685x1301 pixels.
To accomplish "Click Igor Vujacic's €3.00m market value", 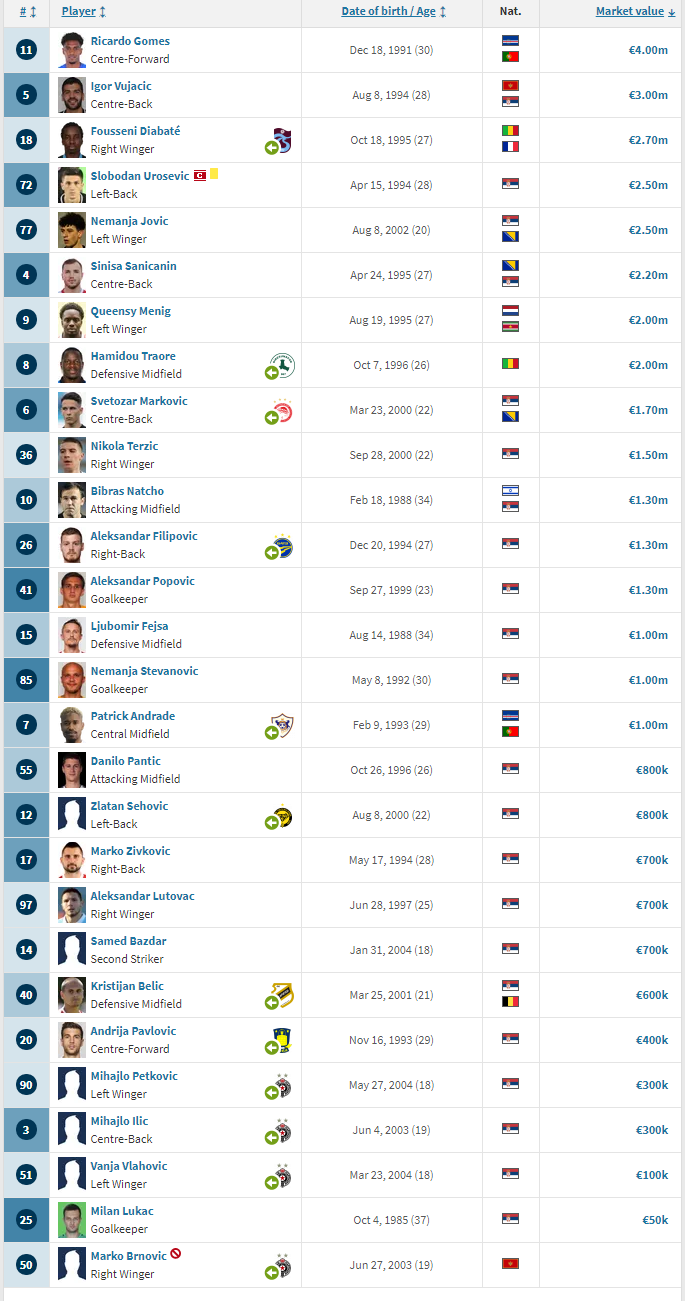I will tap(648, 95).
